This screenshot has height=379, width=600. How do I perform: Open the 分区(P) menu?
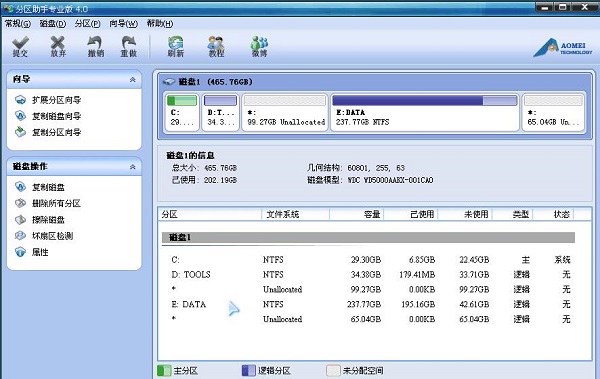click(87, 24)
